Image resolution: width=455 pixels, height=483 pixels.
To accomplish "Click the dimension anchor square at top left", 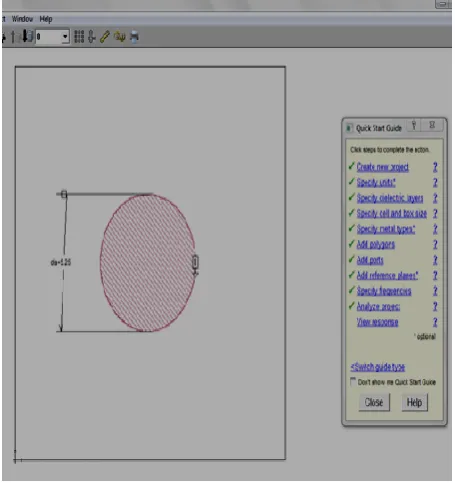I will click(64, 194).
